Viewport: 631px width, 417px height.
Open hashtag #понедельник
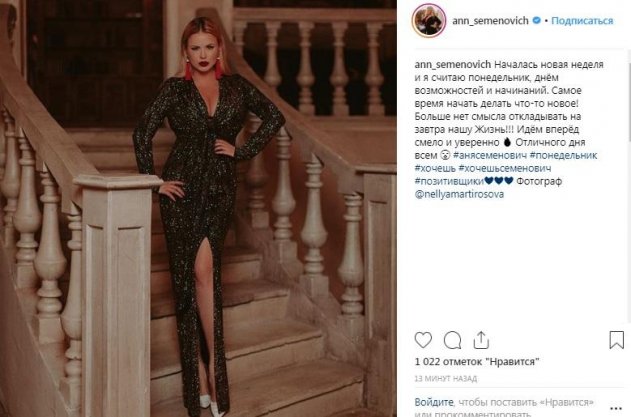(x=563, y=155)
